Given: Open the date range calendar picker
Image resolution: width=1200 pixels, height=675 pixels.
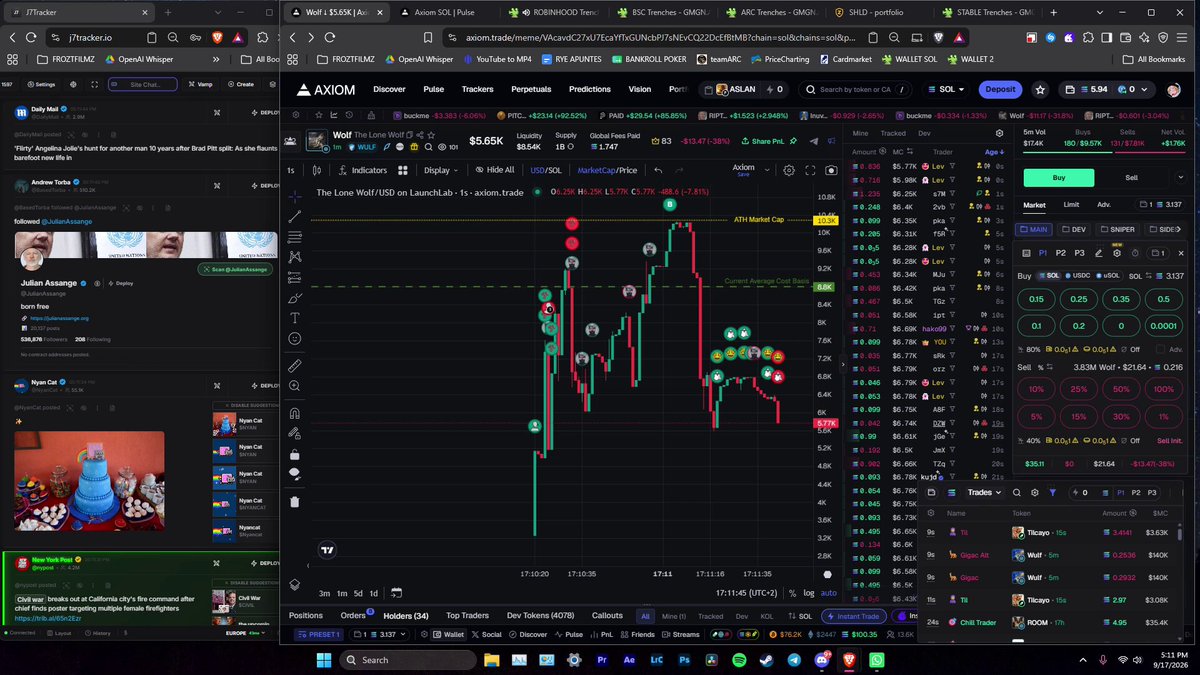Looking at the screenshot, I should click(396, 593).
